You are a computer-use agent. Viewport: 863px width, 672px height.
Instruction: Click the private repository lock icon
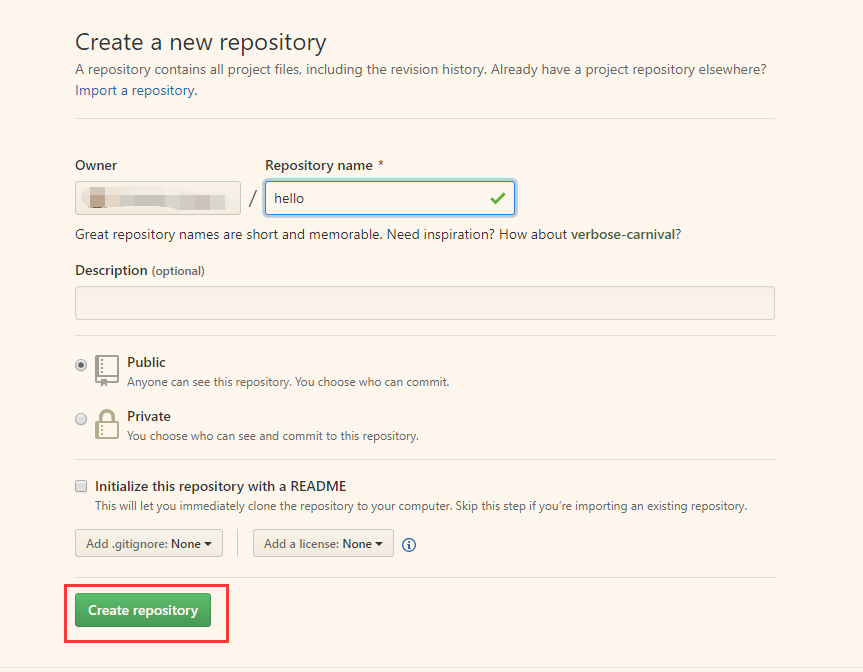click(x=107, y=424)
